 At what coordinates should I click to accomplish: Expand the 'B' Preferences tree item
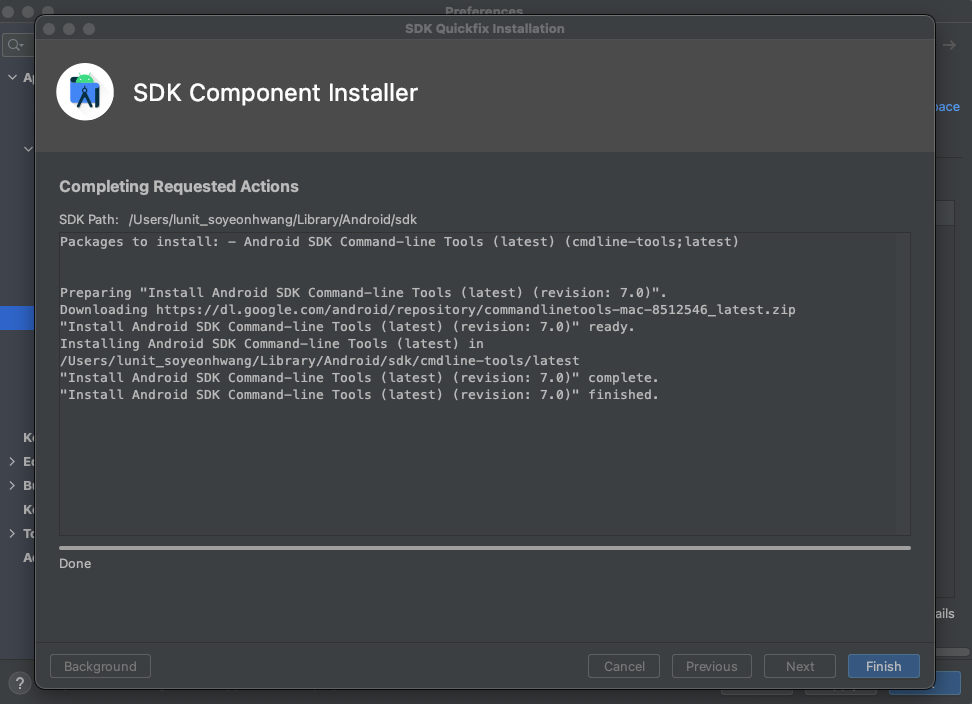[x=12, y=485]
